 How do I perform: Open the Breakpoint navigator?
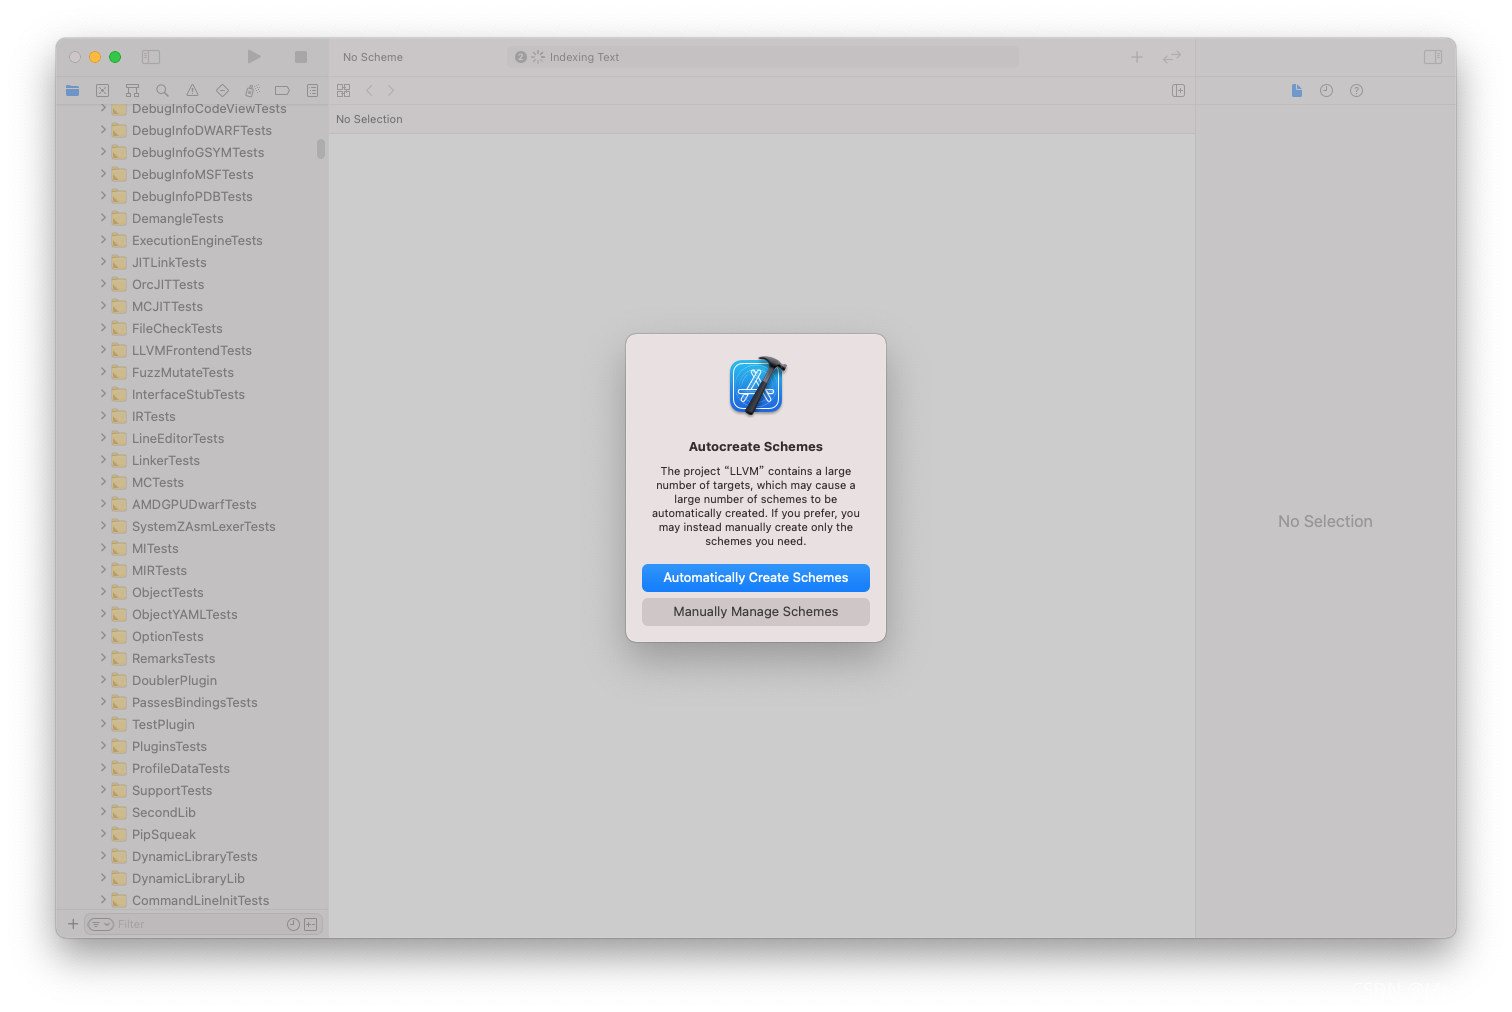[282, 90]
